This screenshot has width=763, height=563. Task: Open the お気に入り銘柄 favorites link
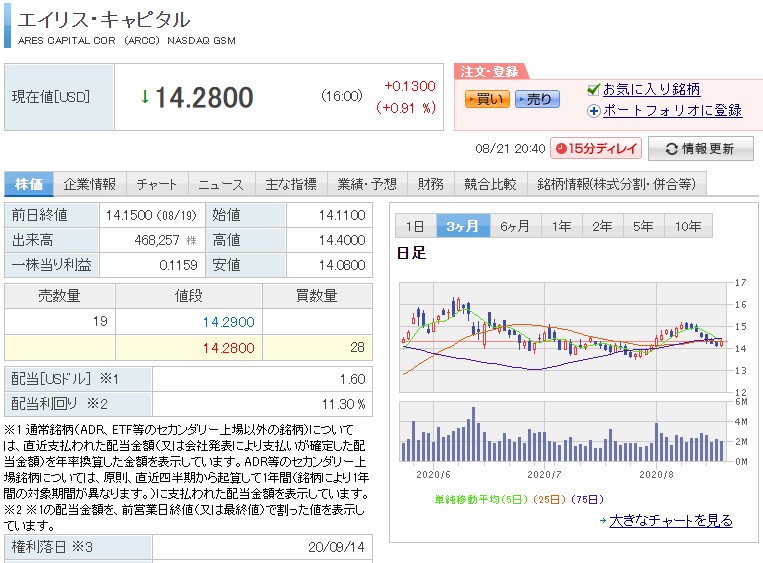[651, 90]
